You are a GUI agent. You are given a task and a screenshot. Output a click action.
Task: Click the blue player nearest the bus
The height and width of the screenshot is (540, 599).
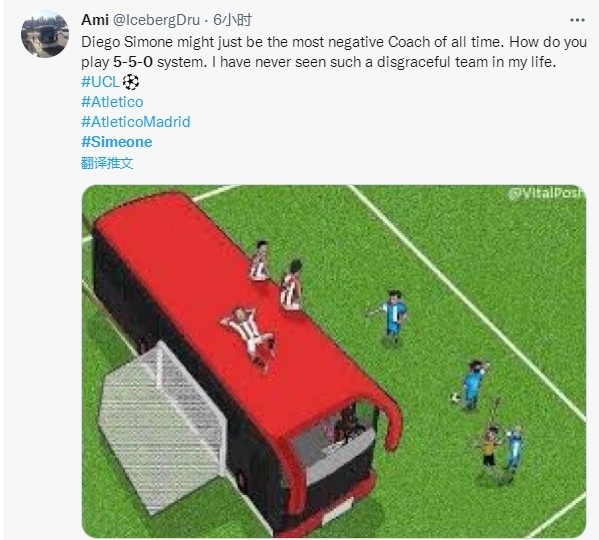click(x=393, y=317)
